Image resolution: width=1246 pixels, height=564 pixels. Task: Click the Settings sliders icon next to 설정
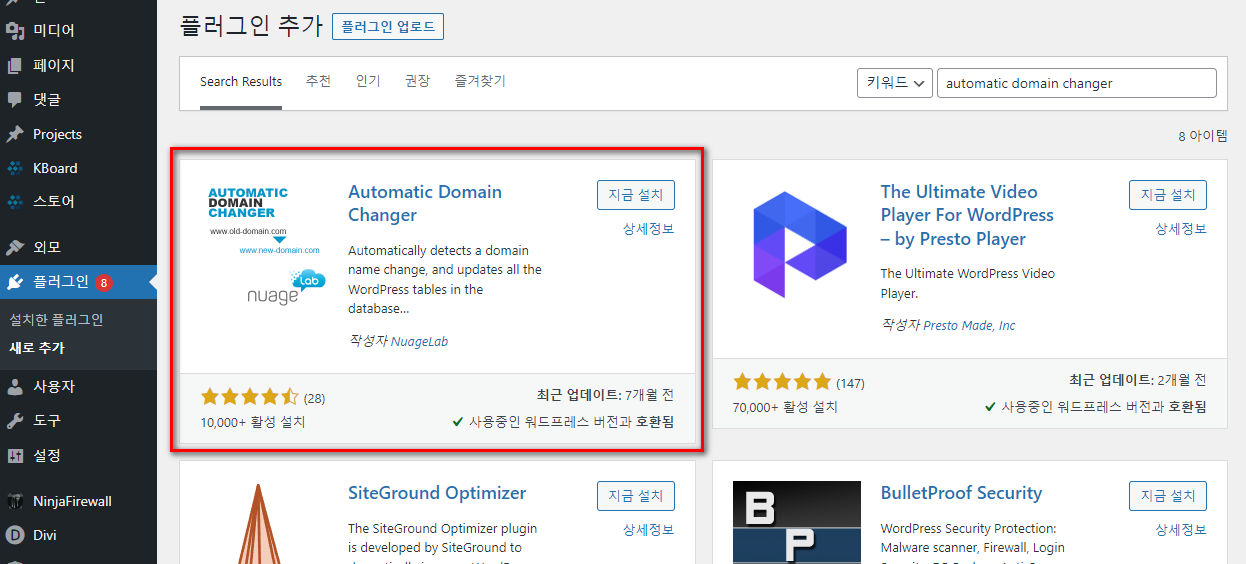tap(15, 455)
